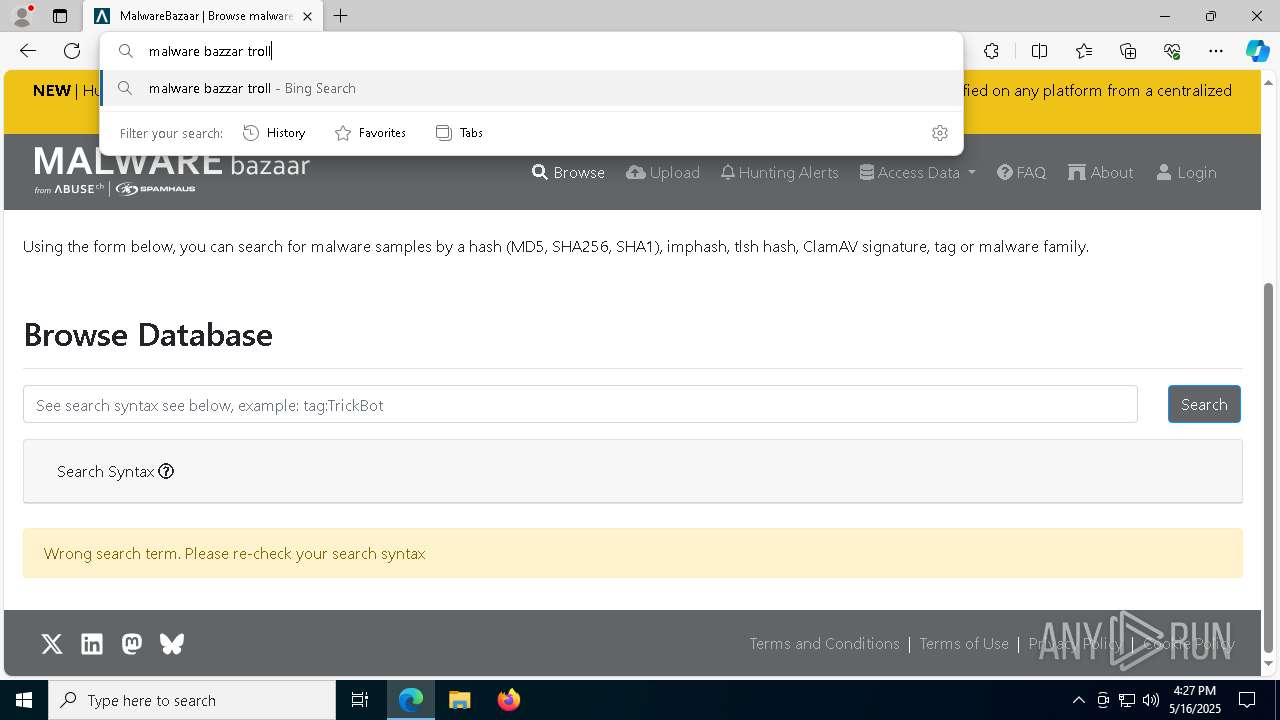Go back to the previous page
Viewport: 1280px width, 720px height.
[x=28, y=51]
